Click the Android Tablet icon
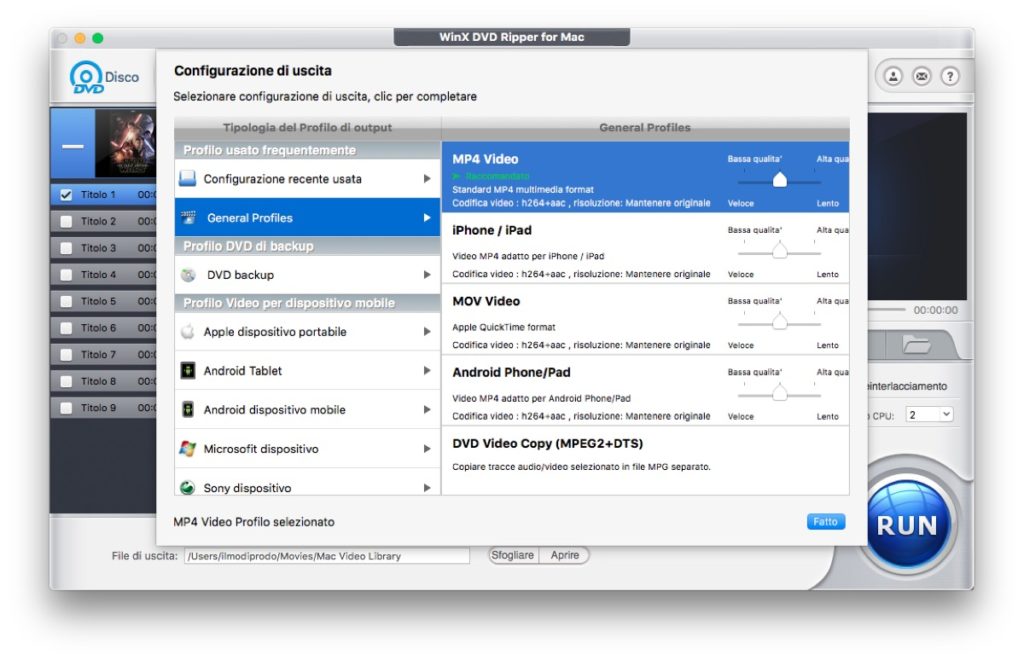Viewport: 1024px width, 661px height. tap(187, 371)
